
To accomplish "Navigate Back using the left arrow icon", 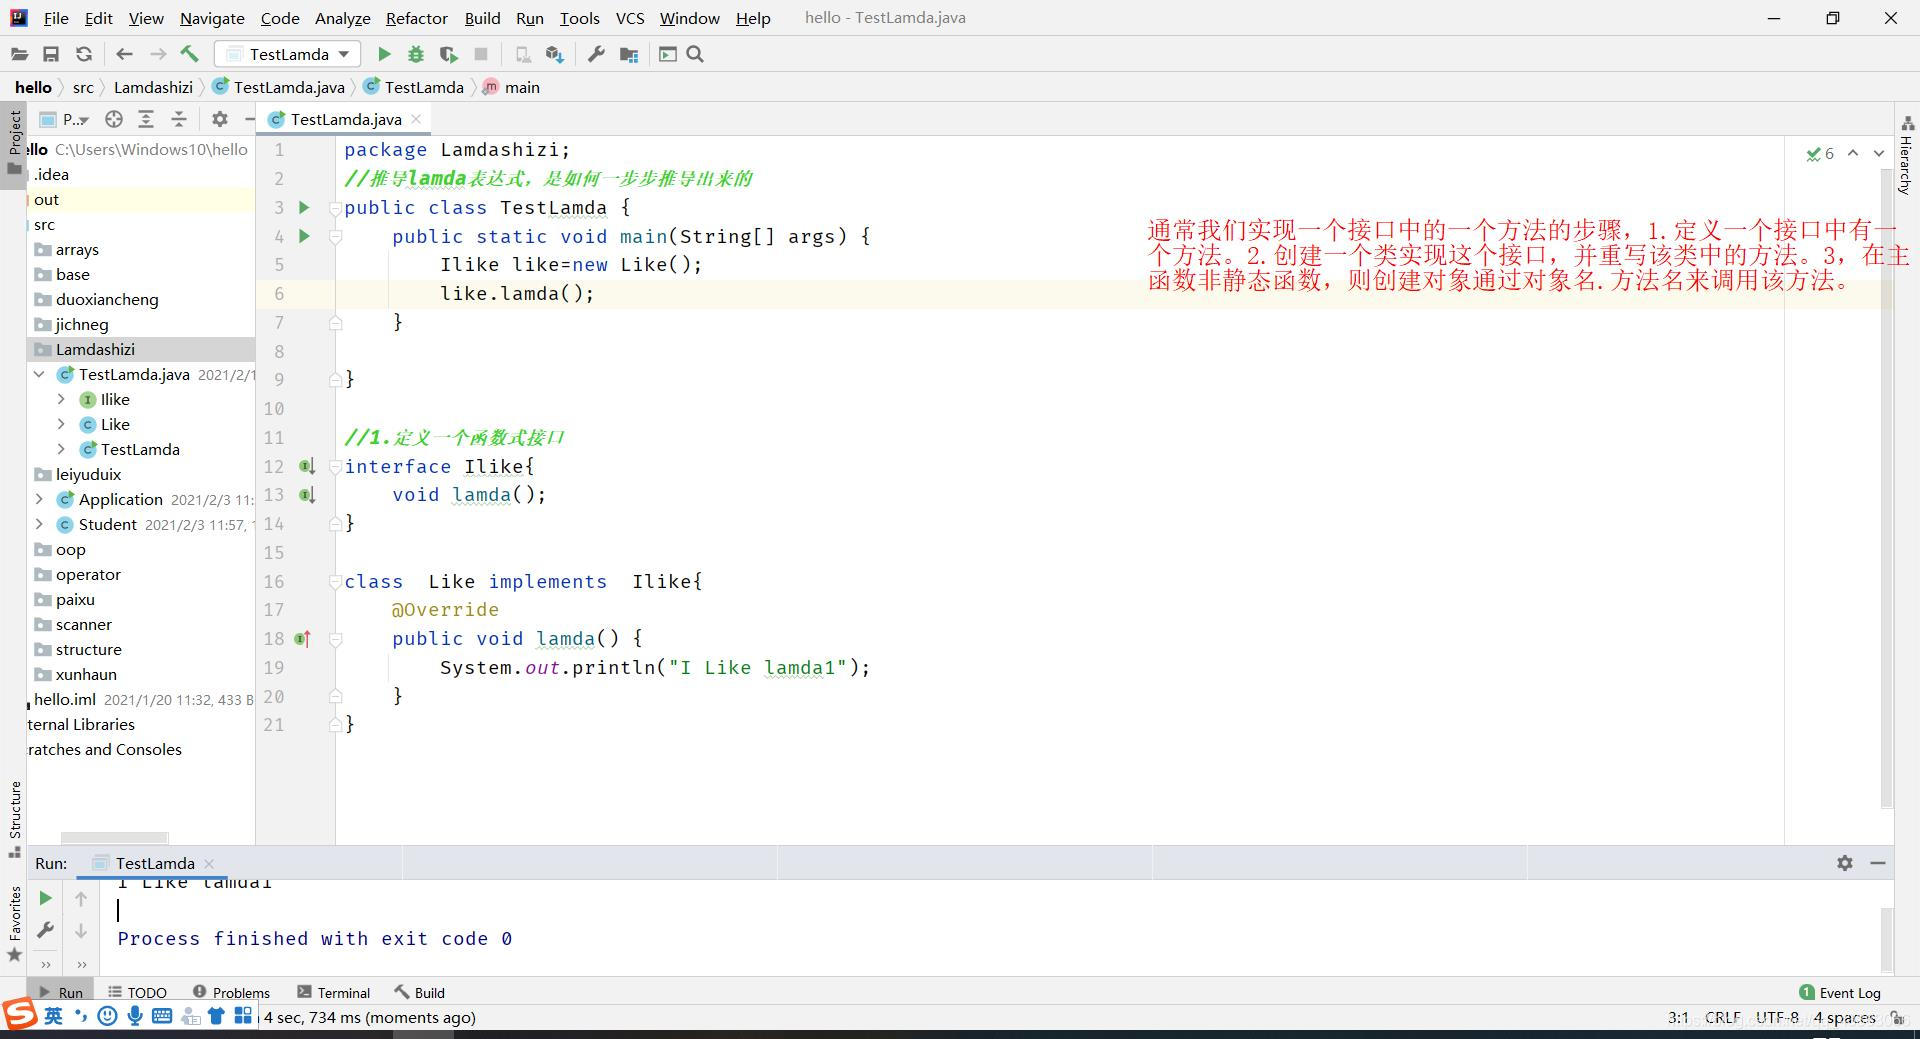I will (124, 54).
